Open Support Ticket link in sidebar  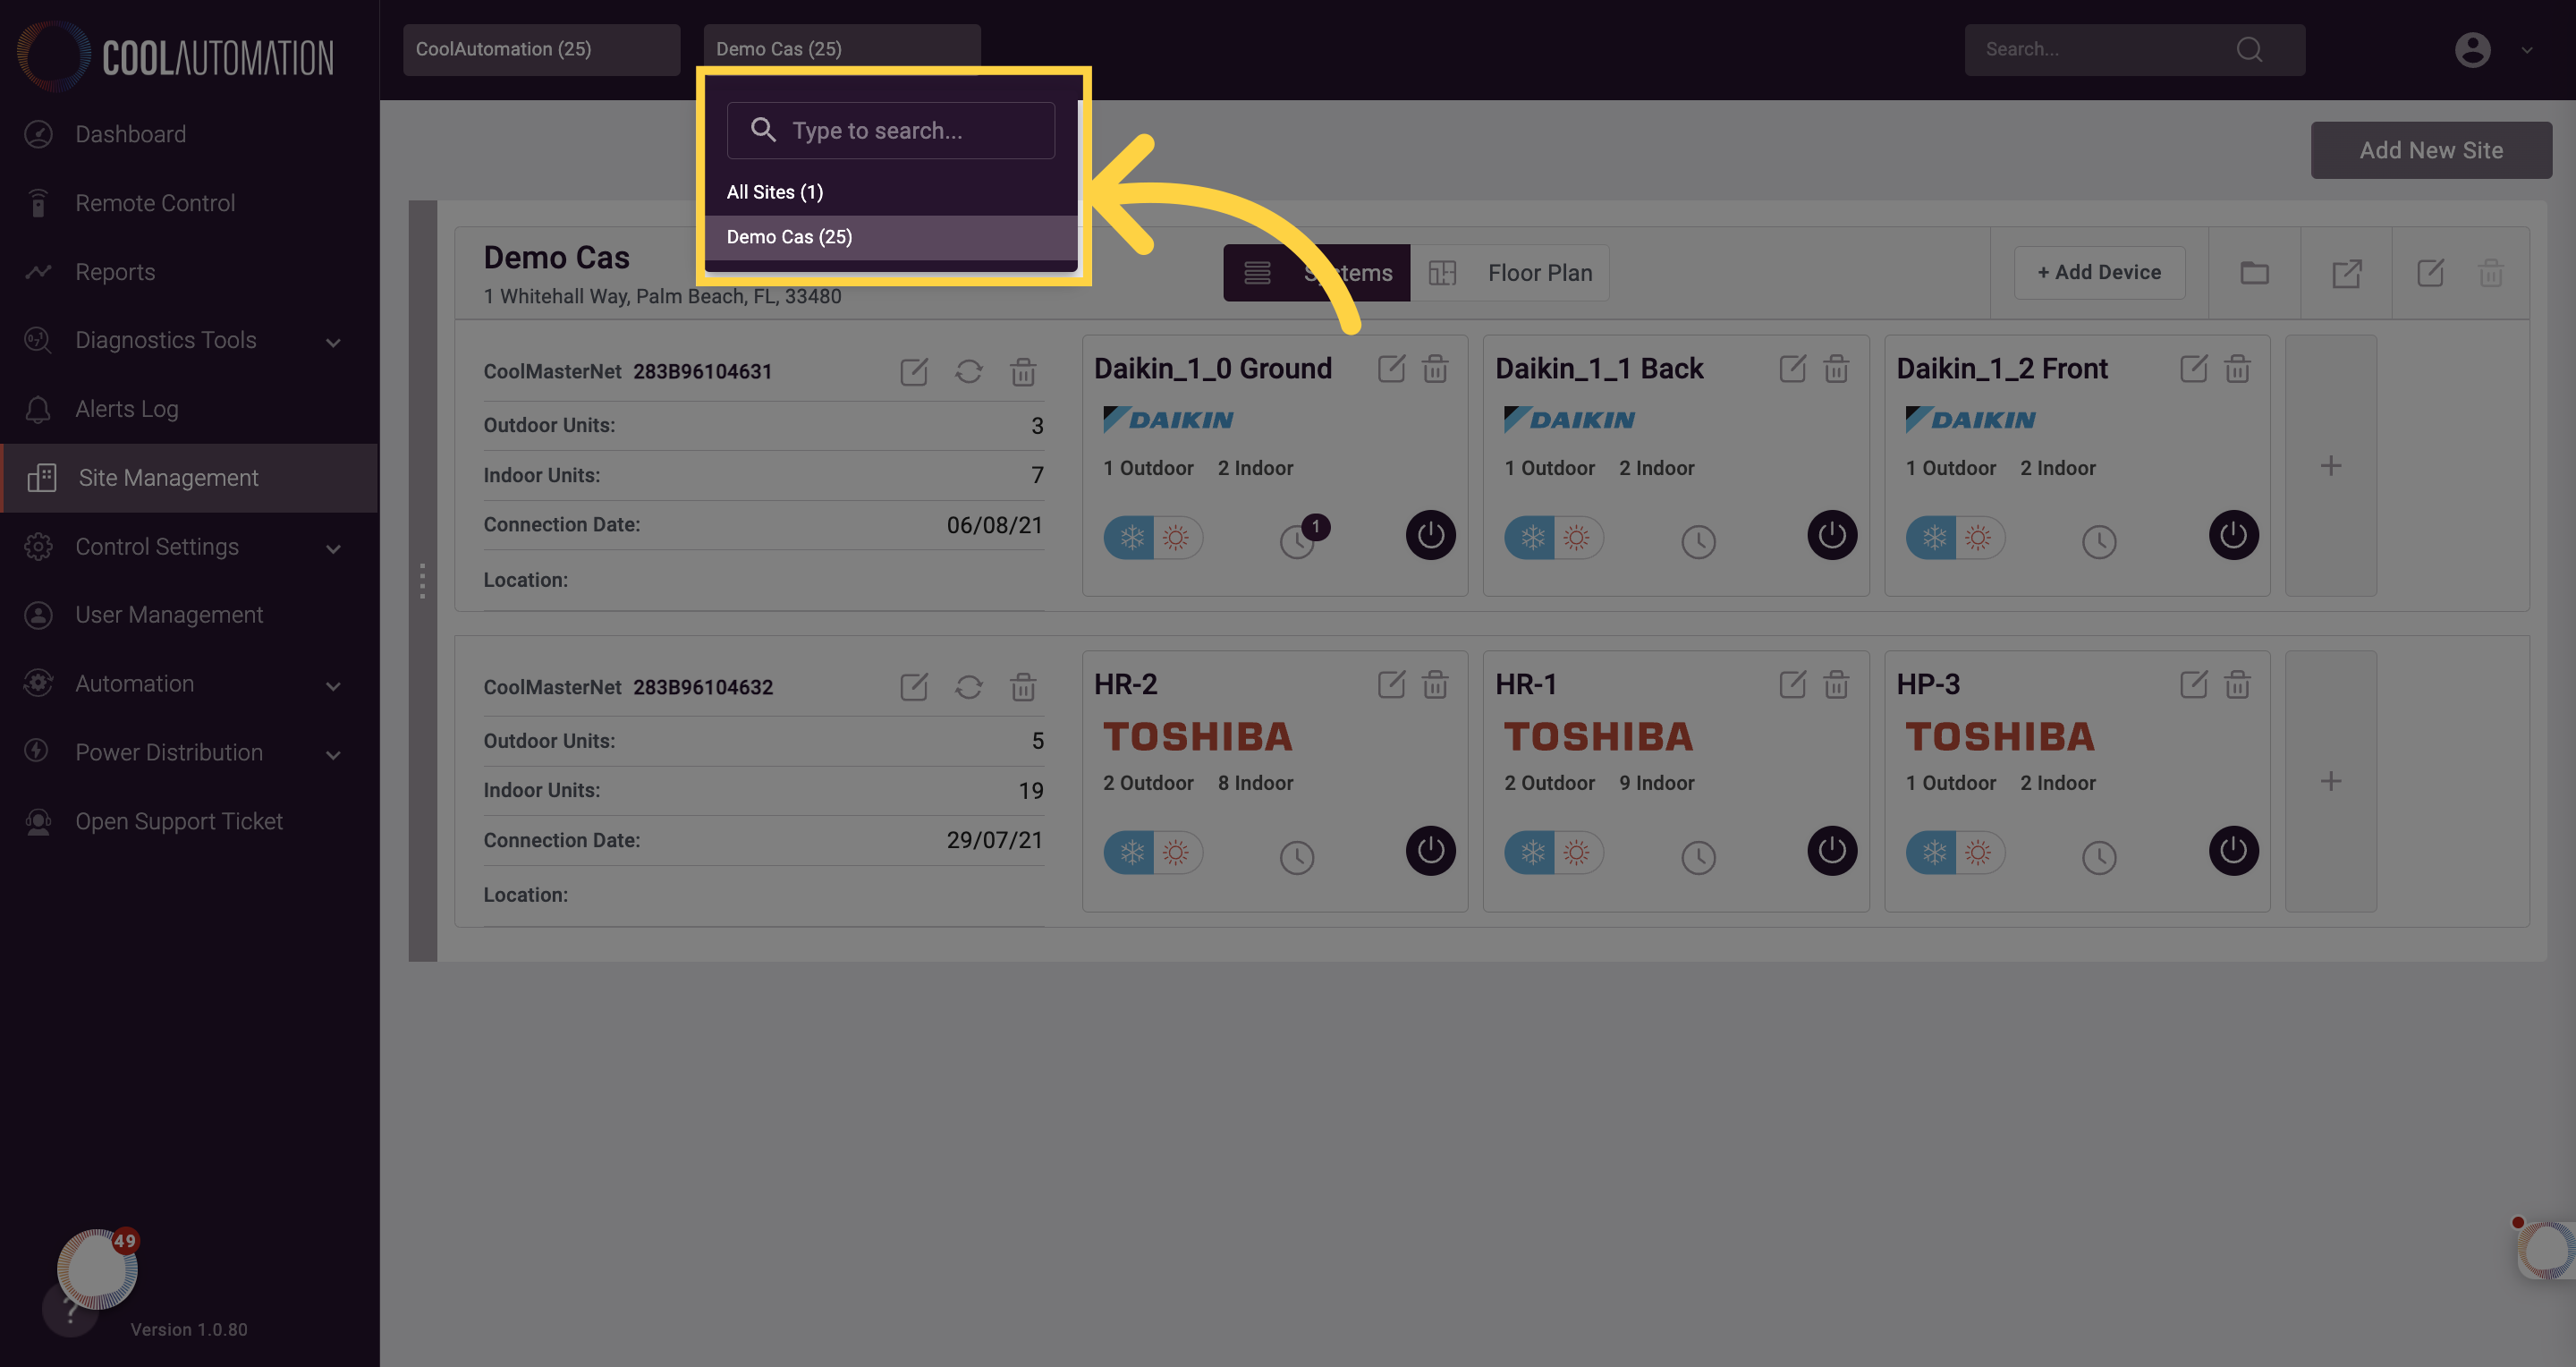click(x=179, y=821)
